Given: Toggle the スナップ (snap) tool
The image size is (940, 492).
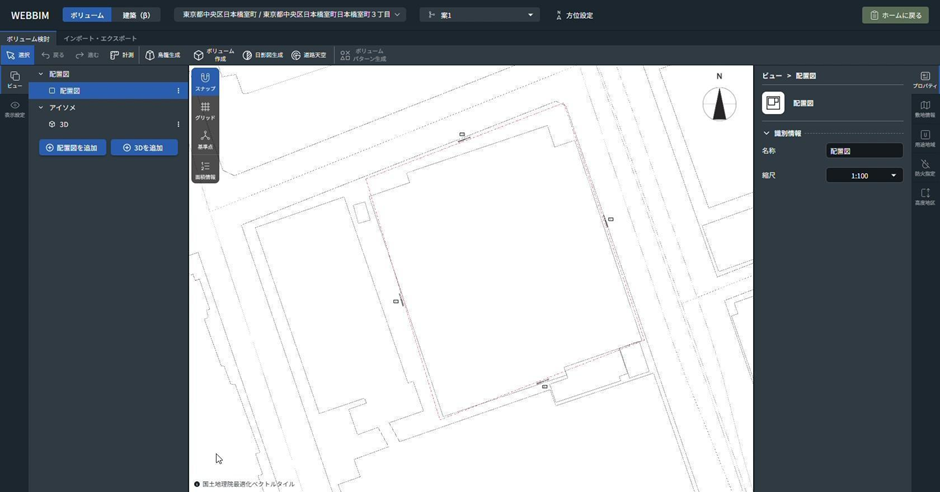Looking at the screenshot, I should tap(205, 81).
